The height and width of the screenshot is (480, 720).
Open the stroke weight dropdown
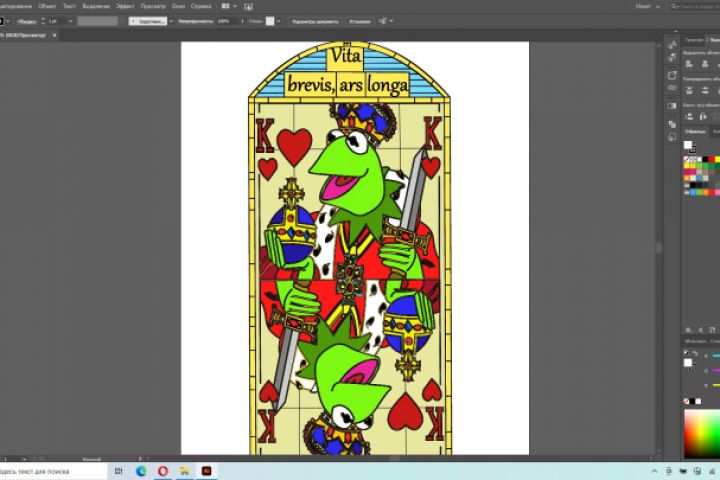point(70,21)
